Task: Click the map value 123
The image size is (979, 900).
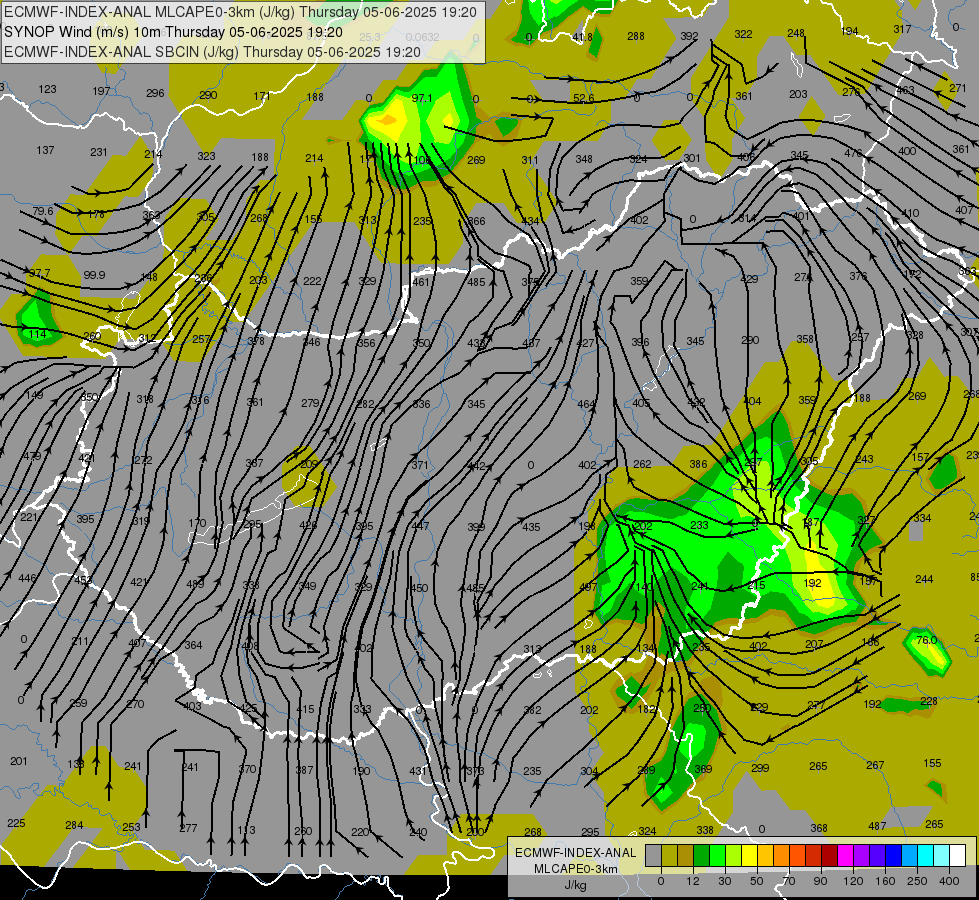Action: pyautogui.click(x=47, y=89)
